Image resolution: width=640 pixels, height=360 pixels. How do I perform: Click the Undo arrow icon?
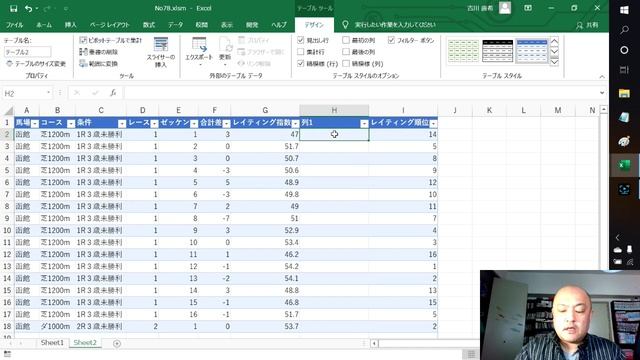tap(28, 8)
